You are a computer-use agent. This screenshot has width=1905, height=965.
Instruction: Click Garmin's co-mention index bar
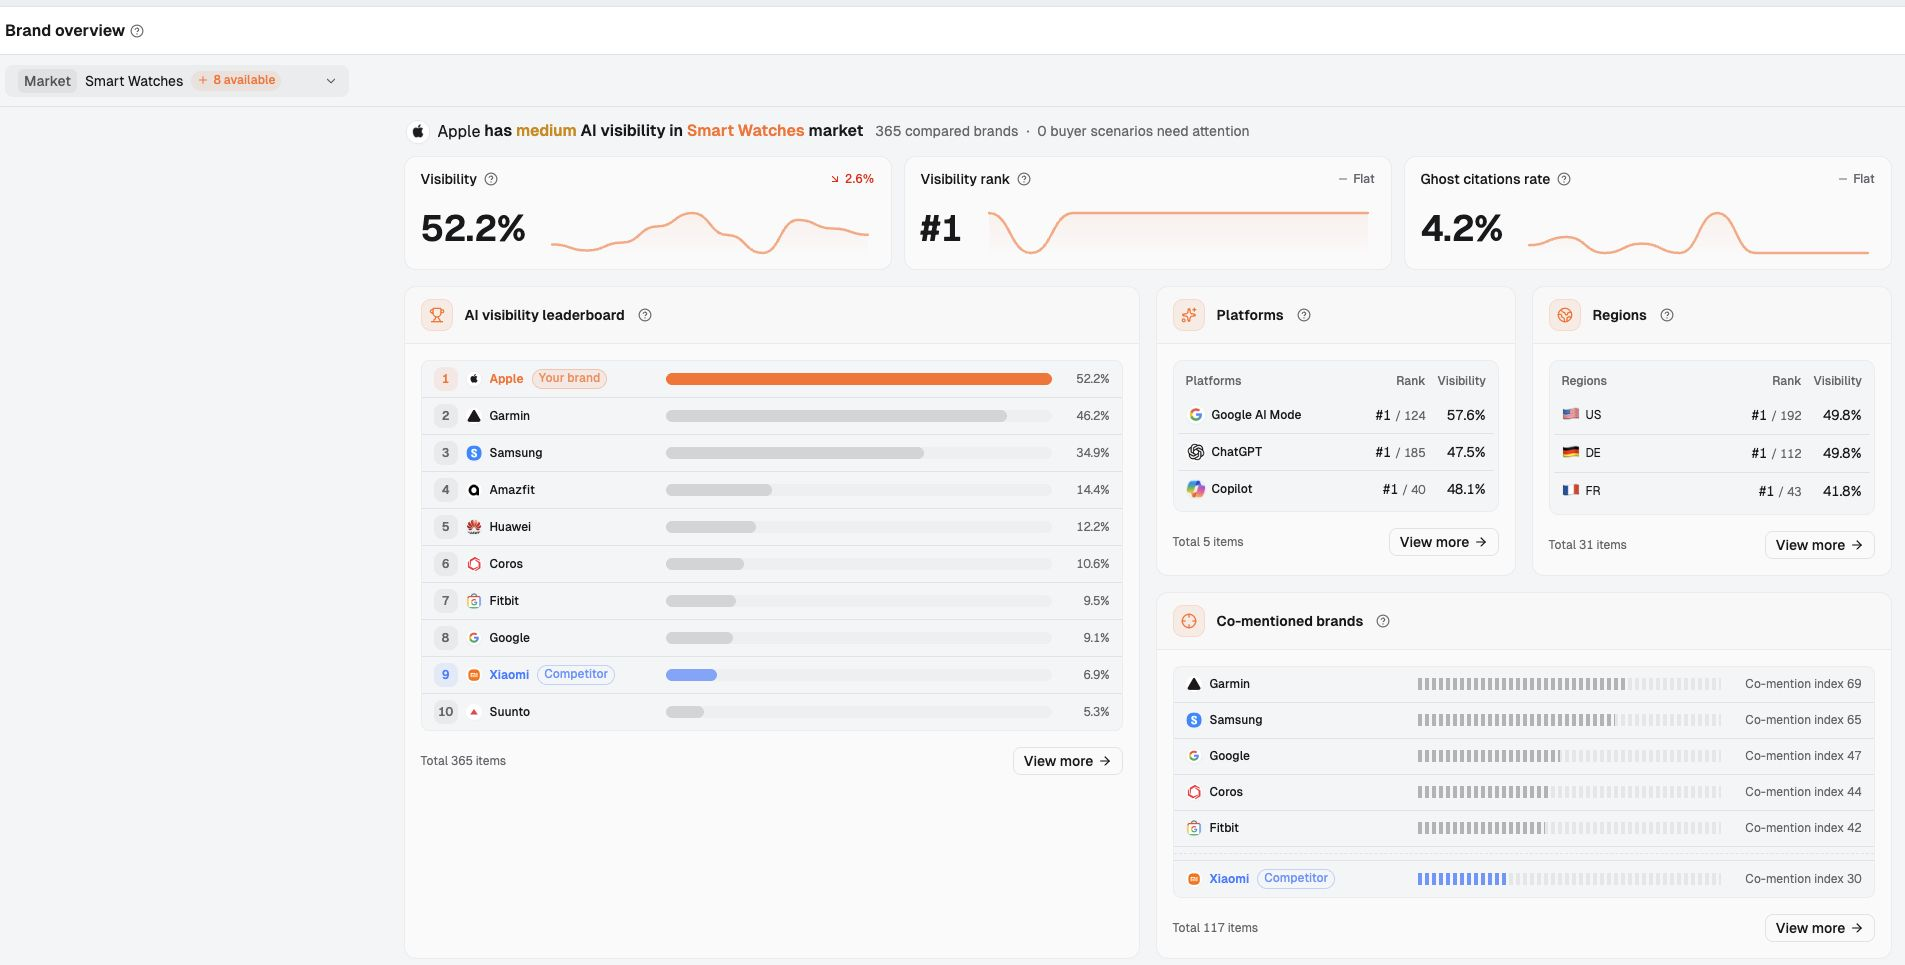(x=1569, y=684)
